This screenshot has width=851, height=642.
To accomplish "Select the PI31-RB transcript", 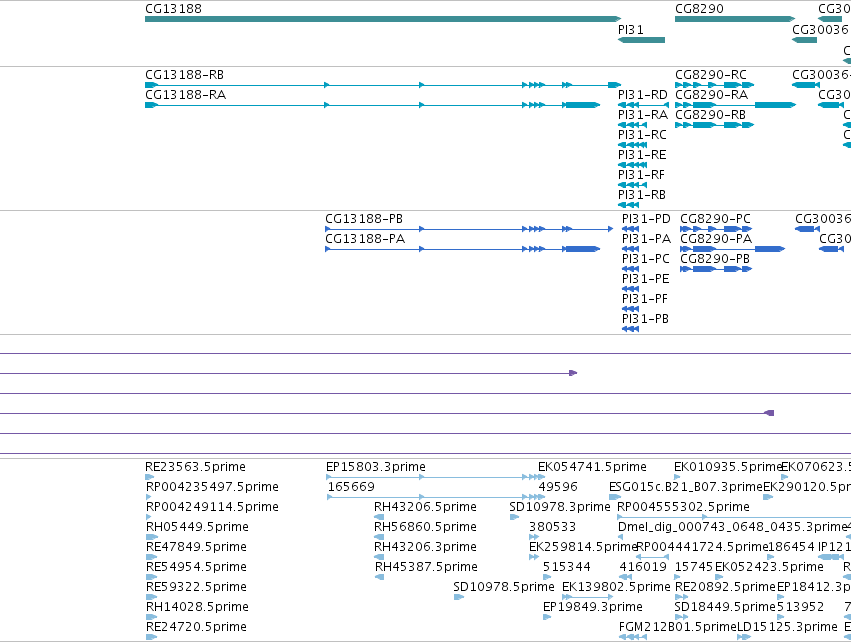I will pos(628,205).
